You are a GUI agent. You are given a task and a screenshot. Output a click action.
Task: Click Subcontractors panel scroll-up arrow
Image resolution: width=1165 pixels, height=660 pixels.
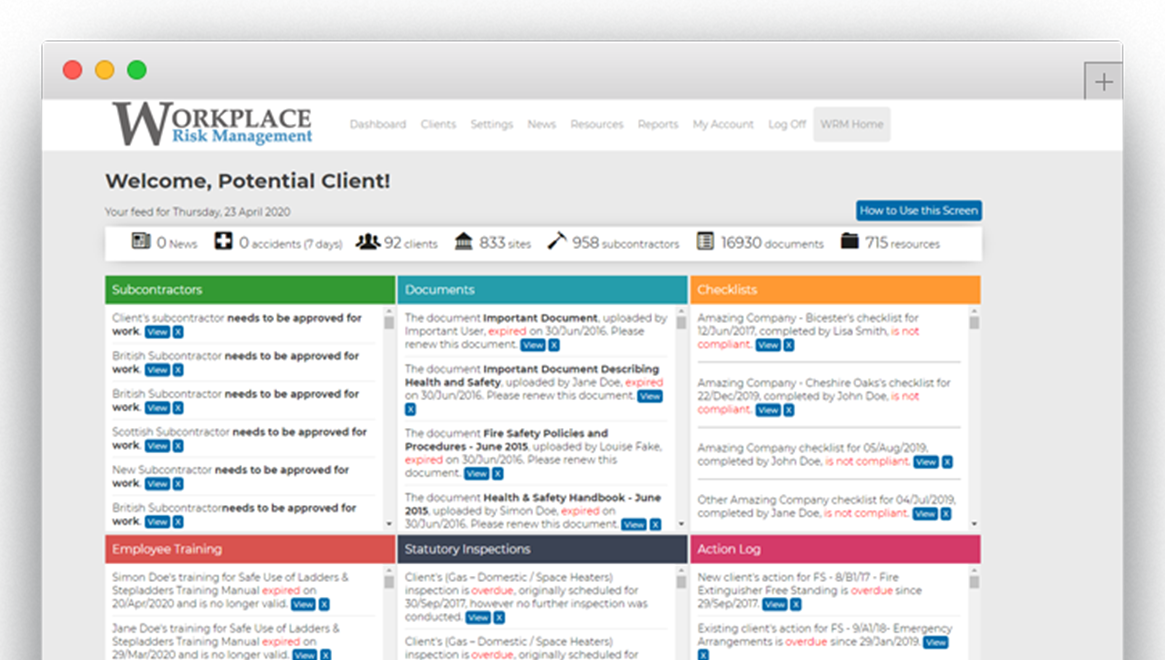[x=389, y=310]
